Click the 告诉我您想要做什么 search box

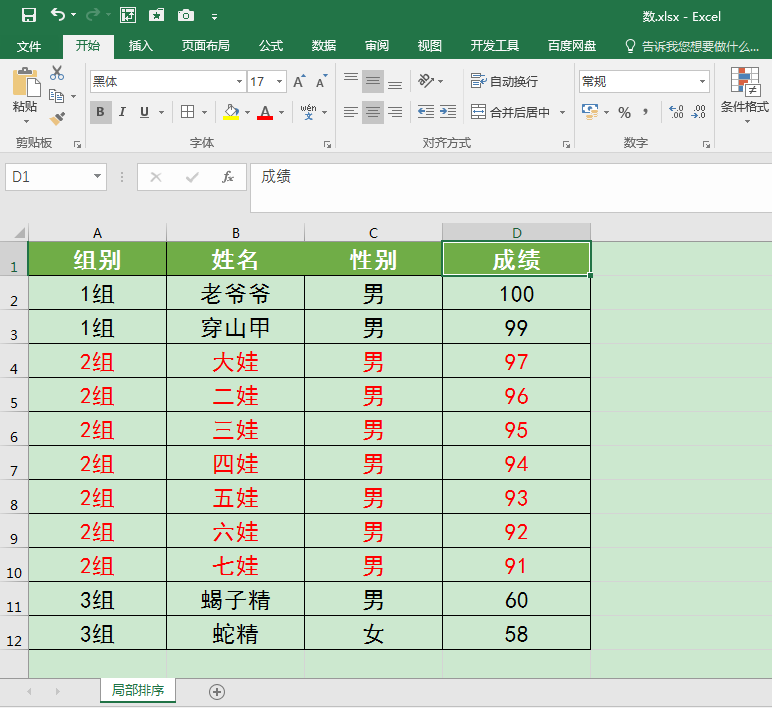(692, 47)
